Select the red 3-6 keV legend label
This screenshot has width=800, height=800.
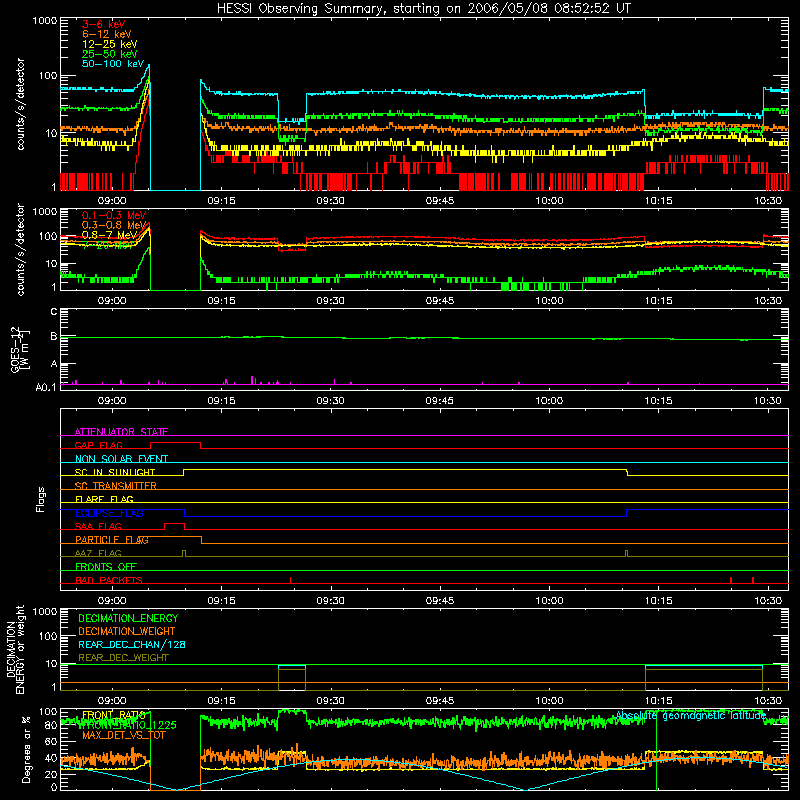pyautogui.click(x=103, y=24)
